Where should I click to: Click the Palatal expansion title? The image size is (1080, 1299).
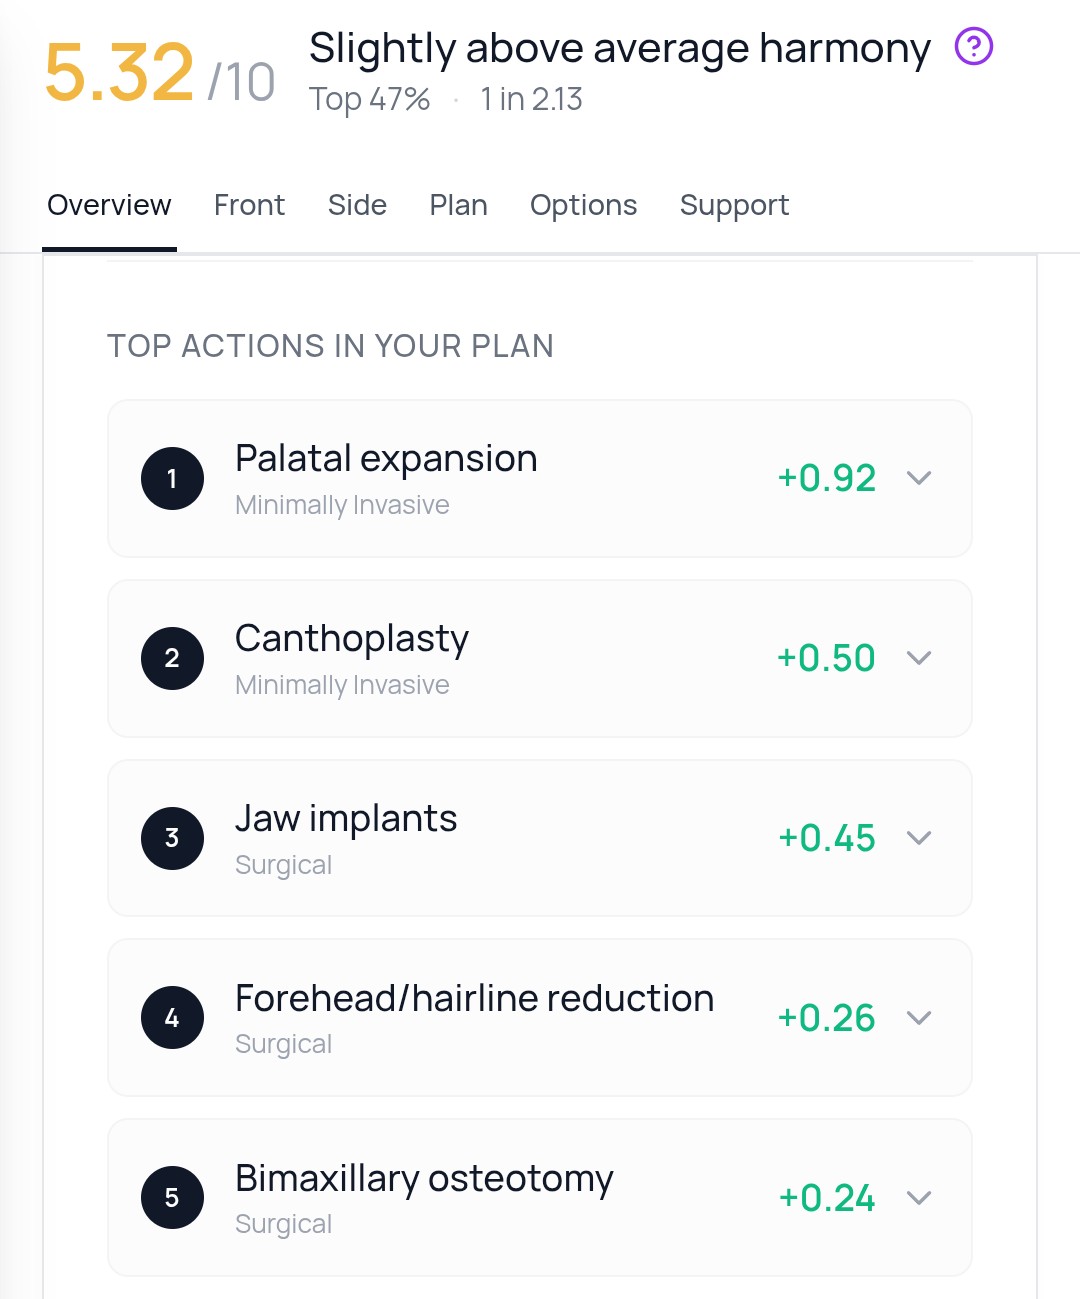point(386,459)
